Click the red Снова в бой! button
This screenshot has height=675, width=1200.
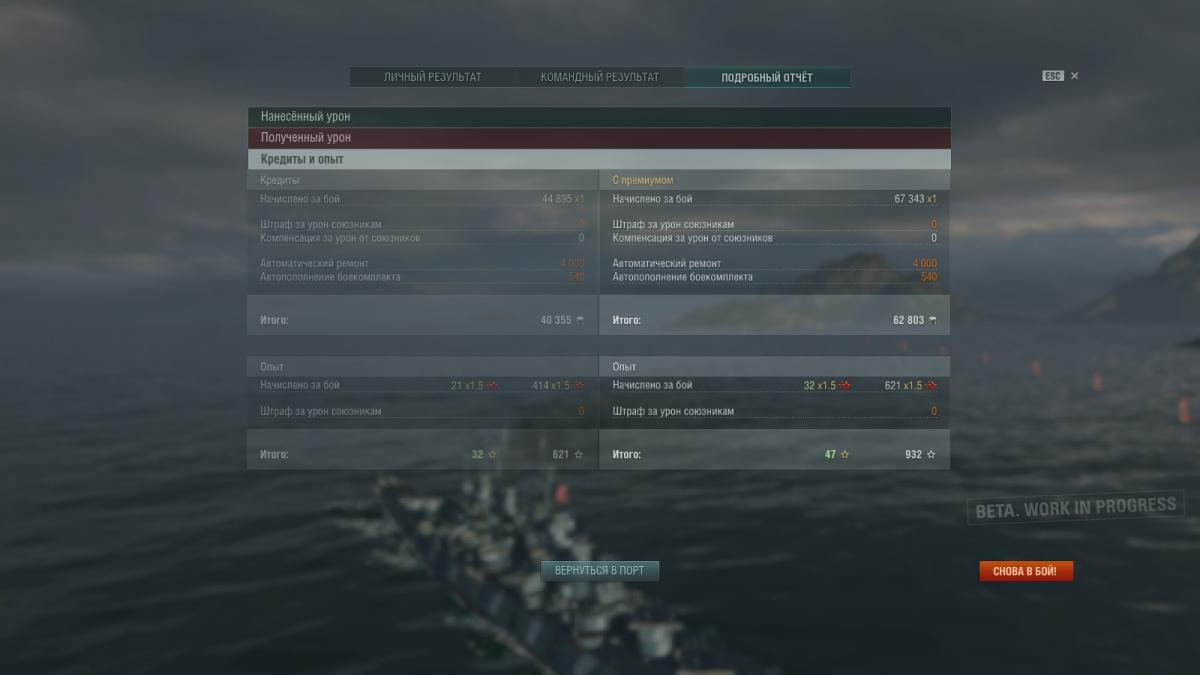pyautogui.click(x=1026, y=572)
